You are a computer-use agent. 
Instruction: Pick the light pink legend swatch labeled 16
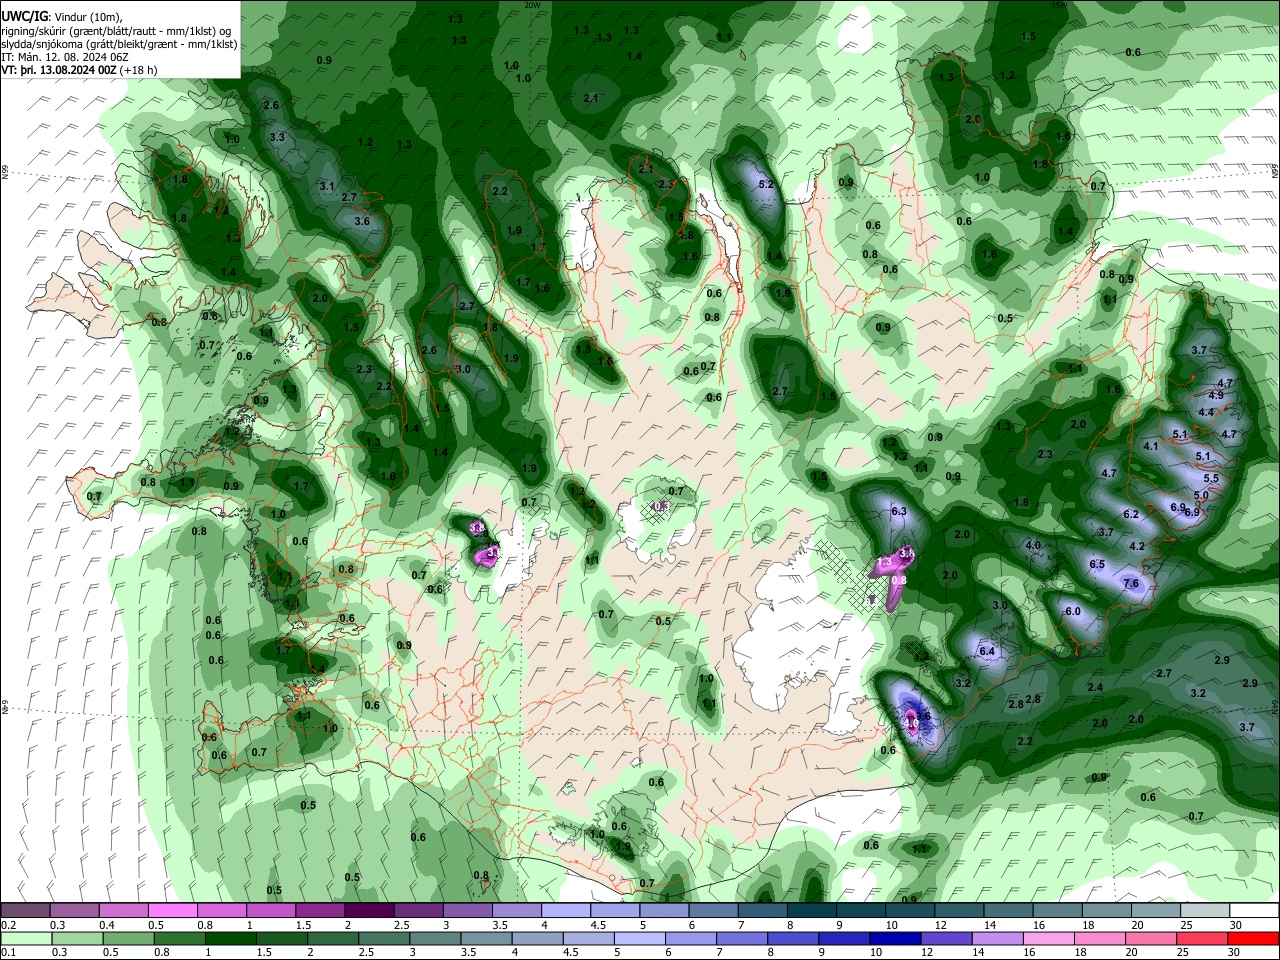pyautogui.click(x=1050, y=939)
